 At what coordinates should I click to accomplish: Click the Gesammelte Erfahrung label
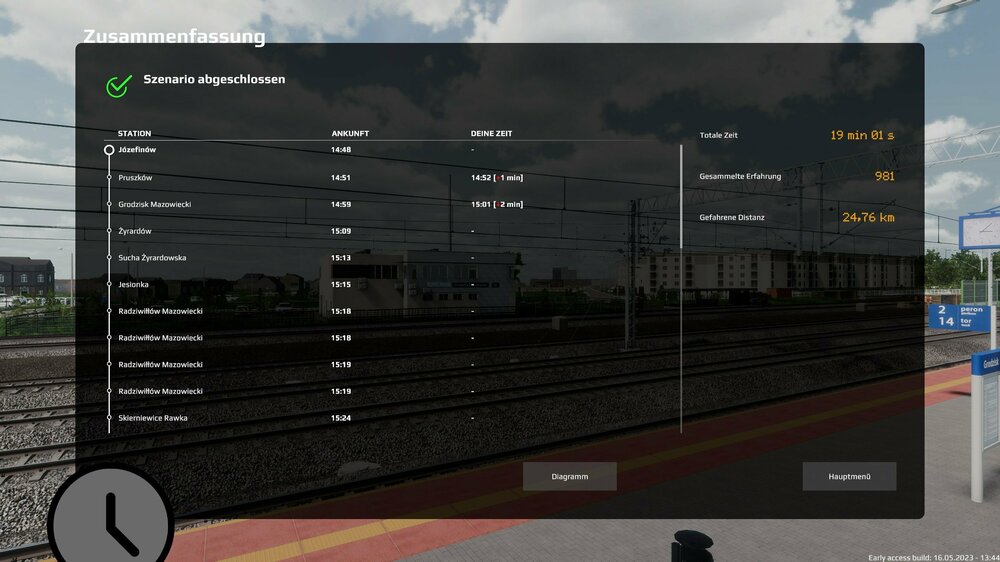click(740, 177)
